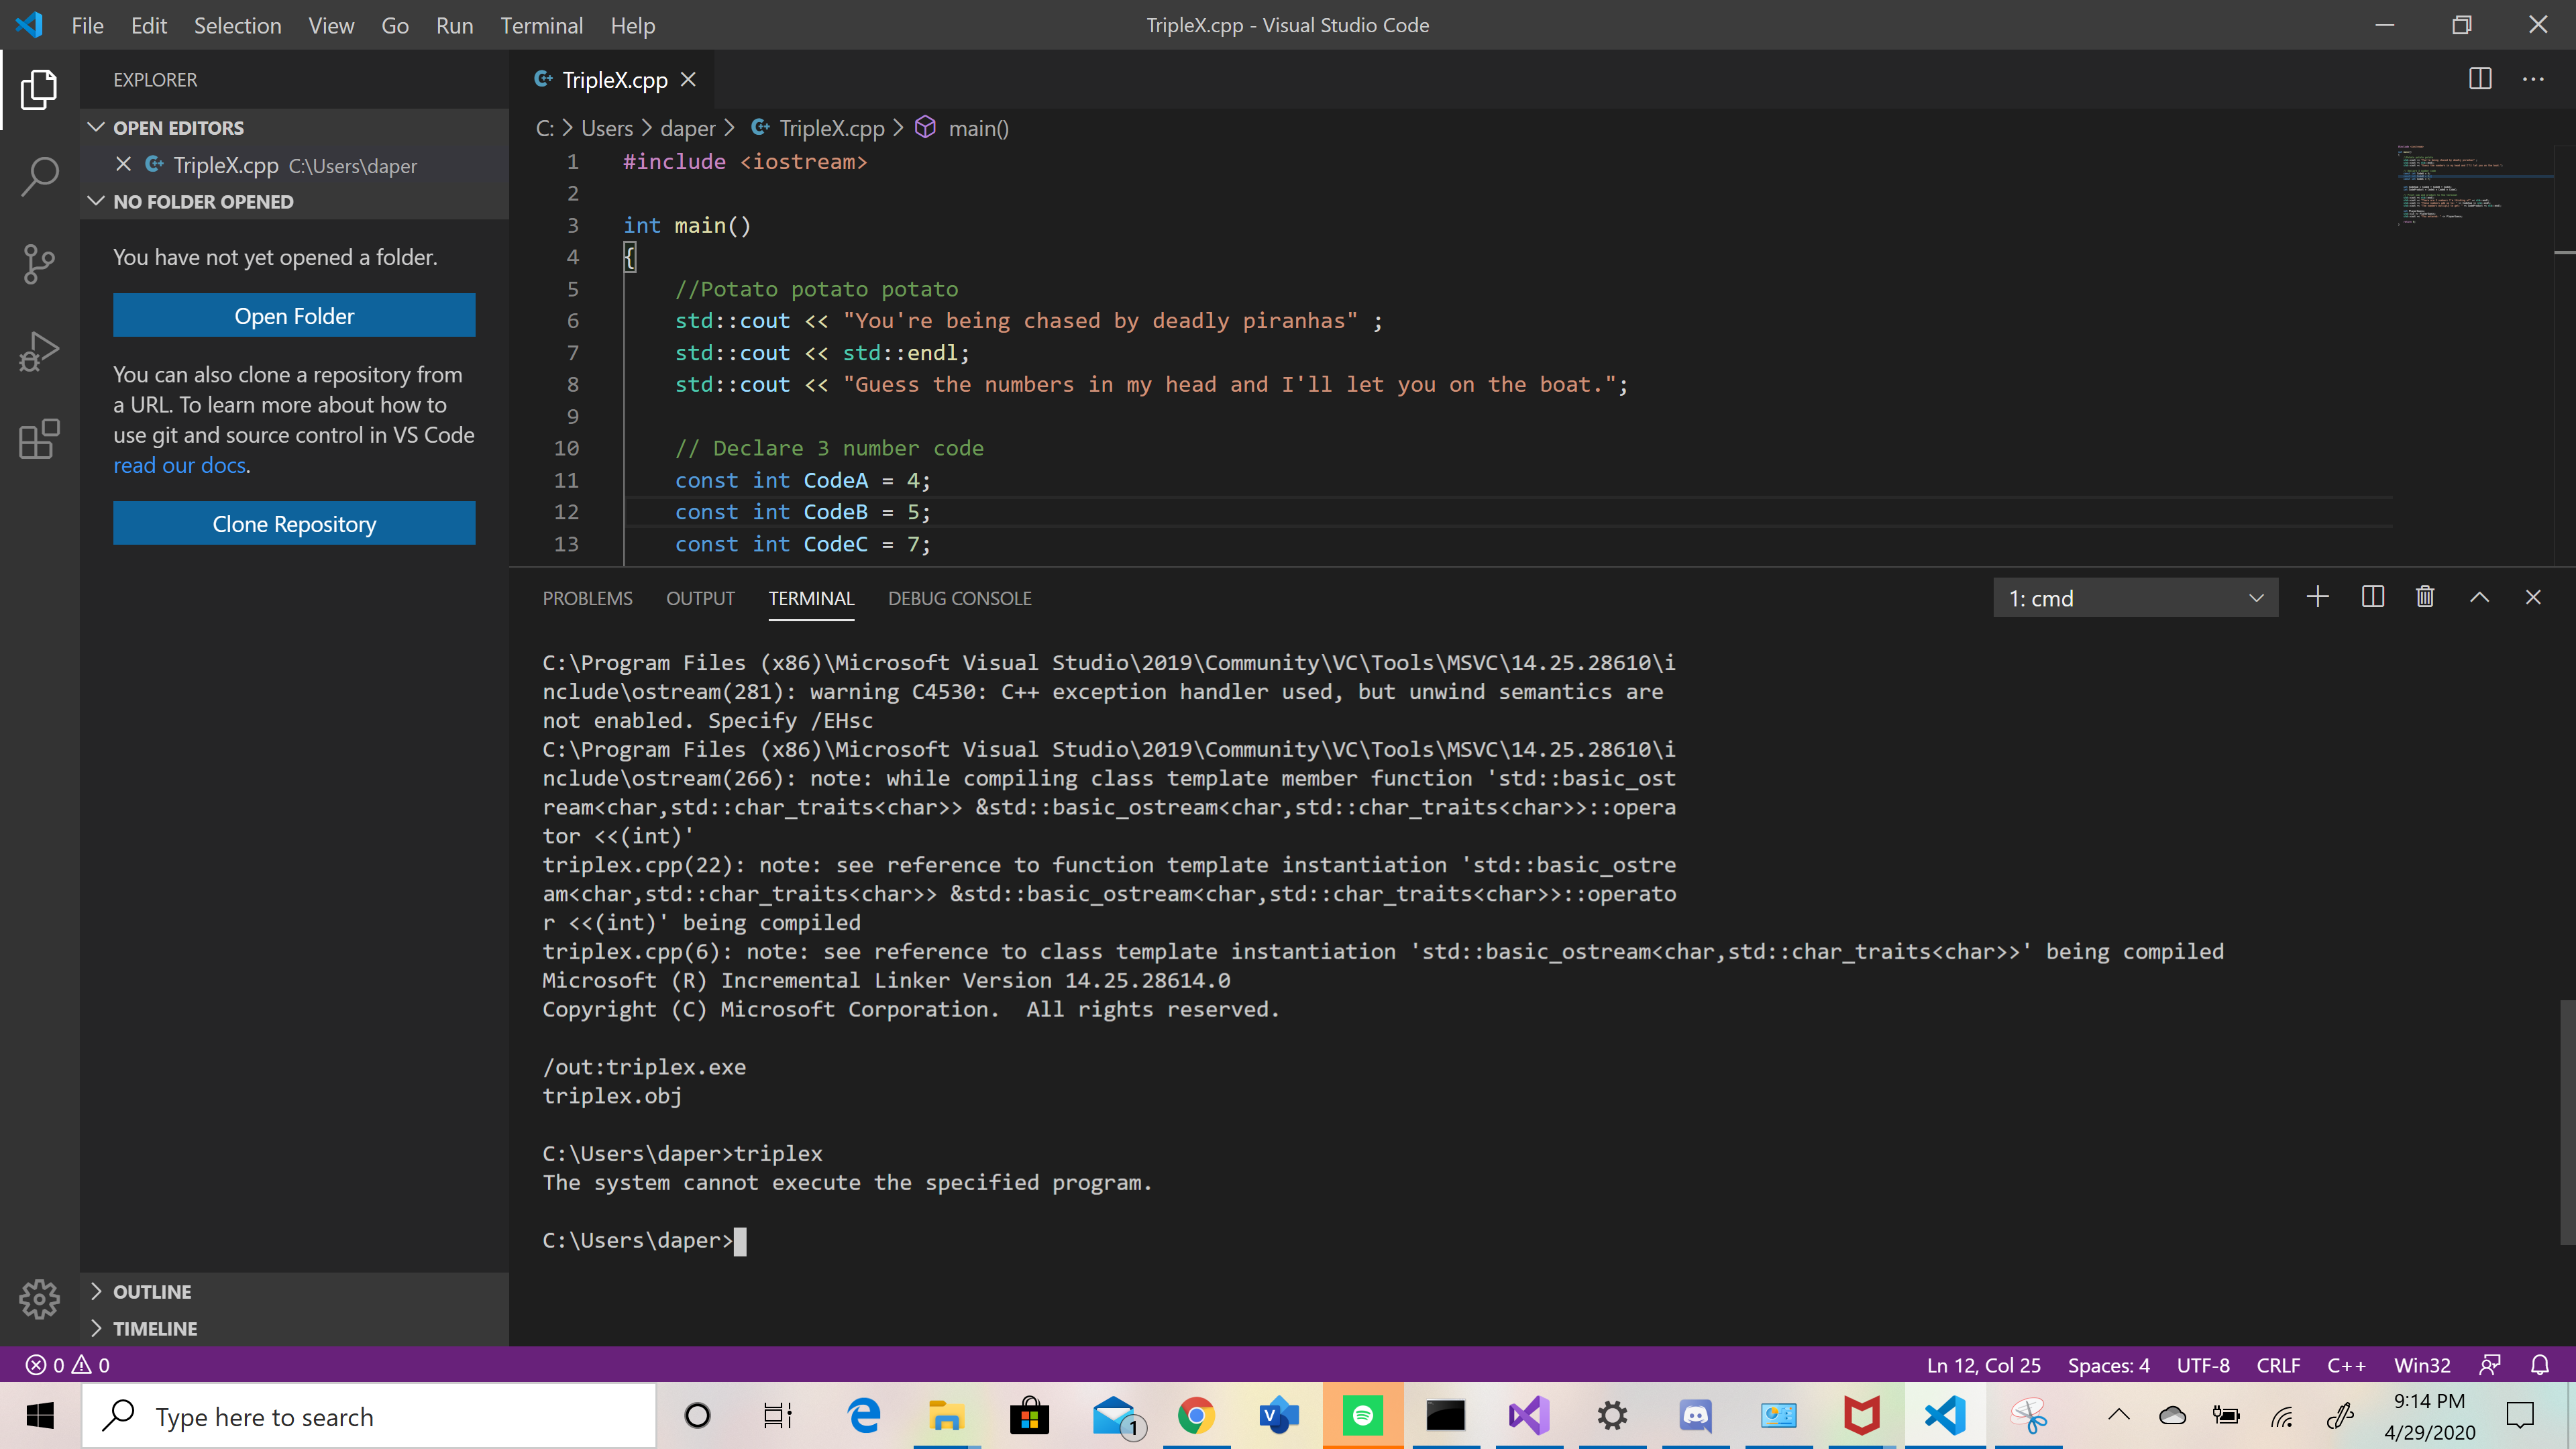
Task: Click errors and warnings status indicator
Action: [68, 1365]
